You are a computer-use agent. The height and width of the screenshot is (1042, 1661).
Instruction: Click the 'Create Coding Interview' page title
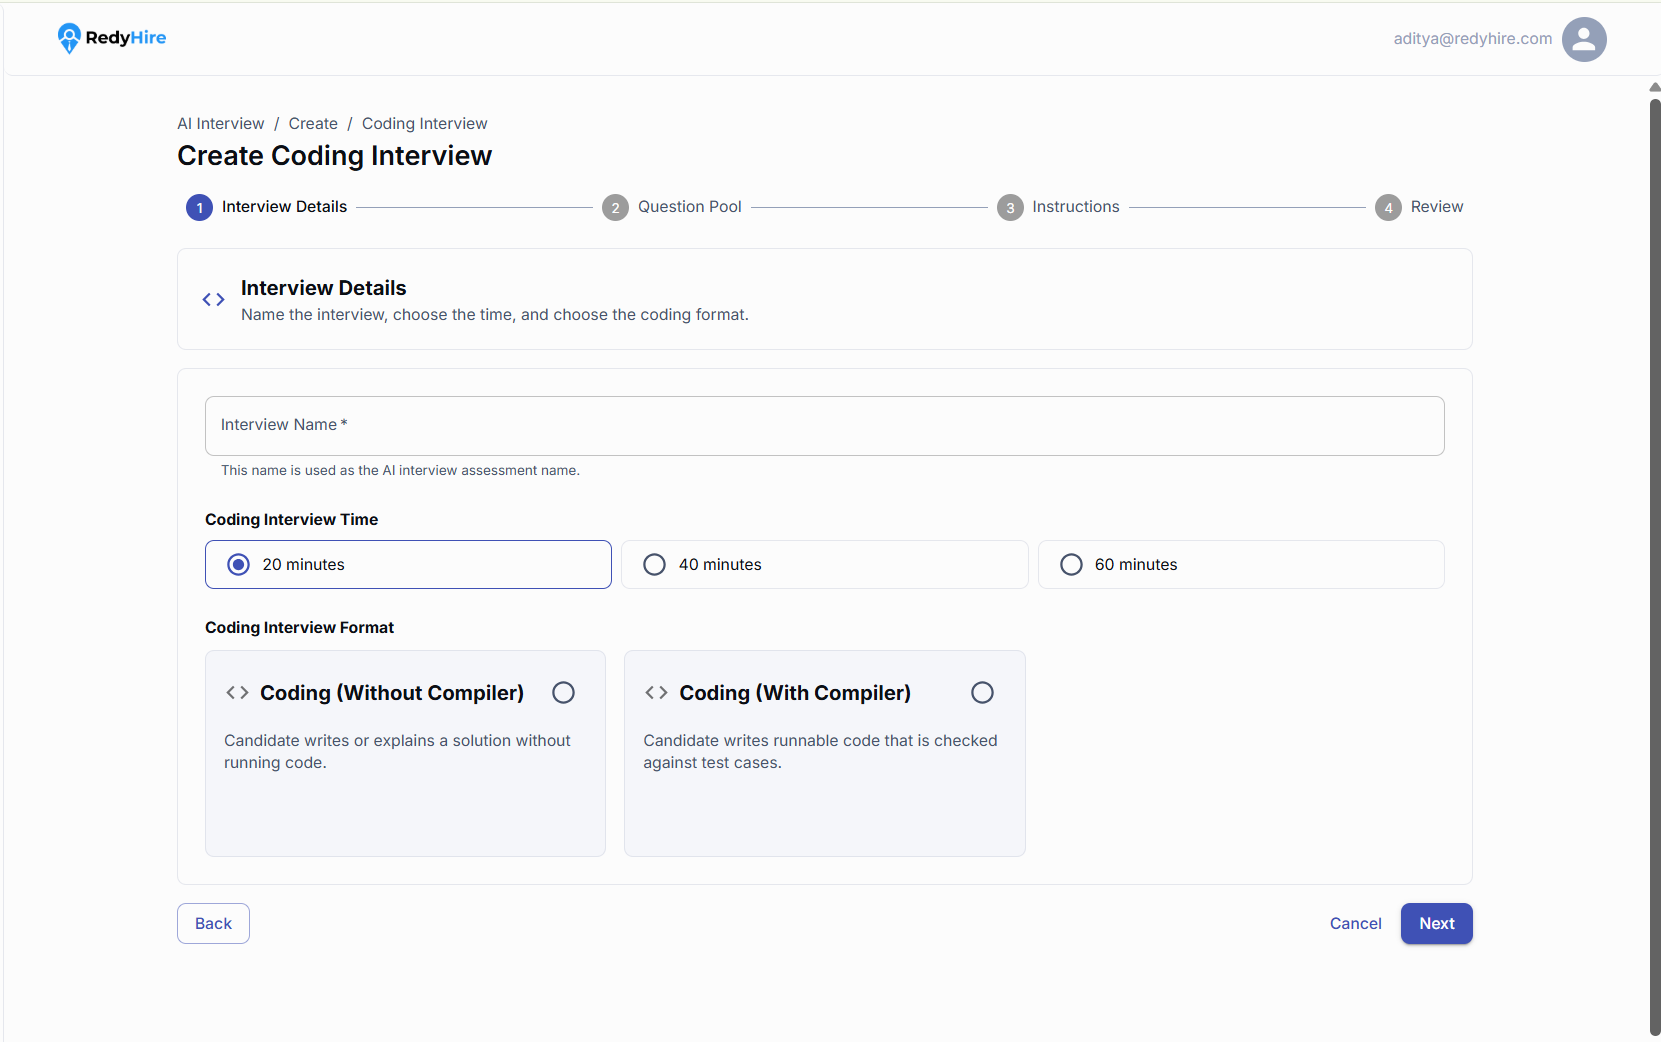(x=335, y=156)
